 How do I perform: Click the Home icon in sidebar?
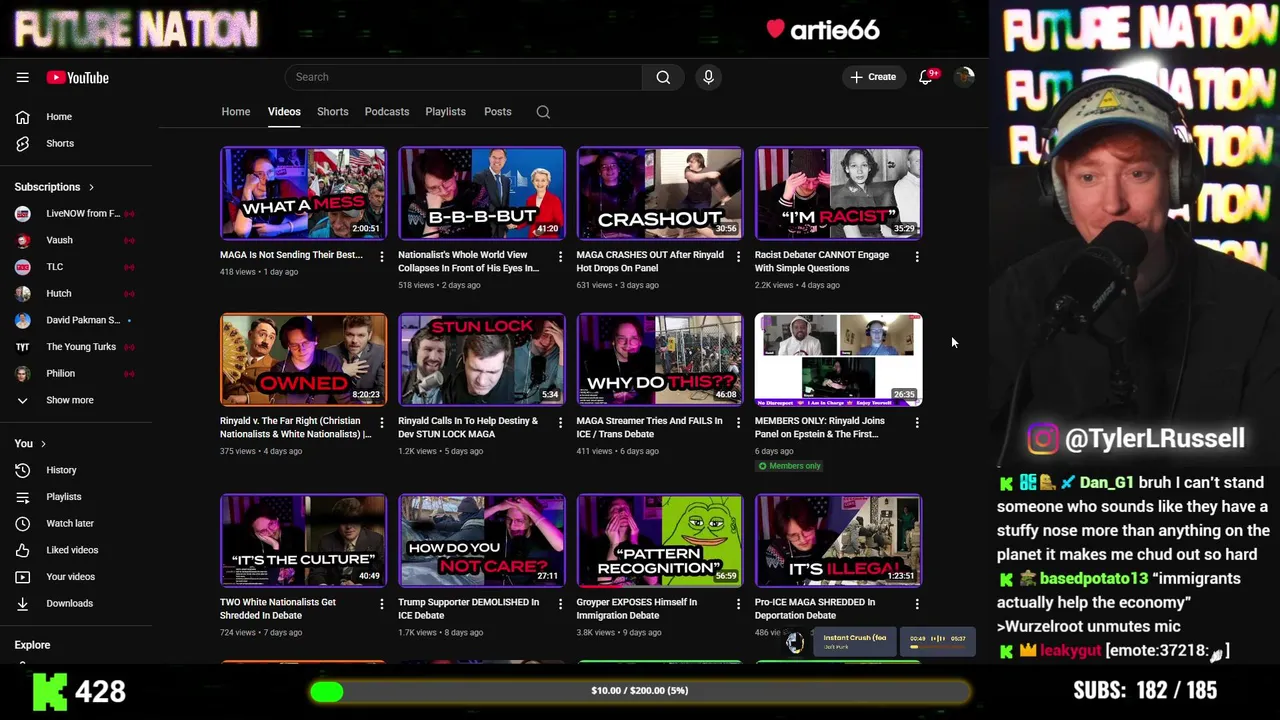[x=22, y=117]
